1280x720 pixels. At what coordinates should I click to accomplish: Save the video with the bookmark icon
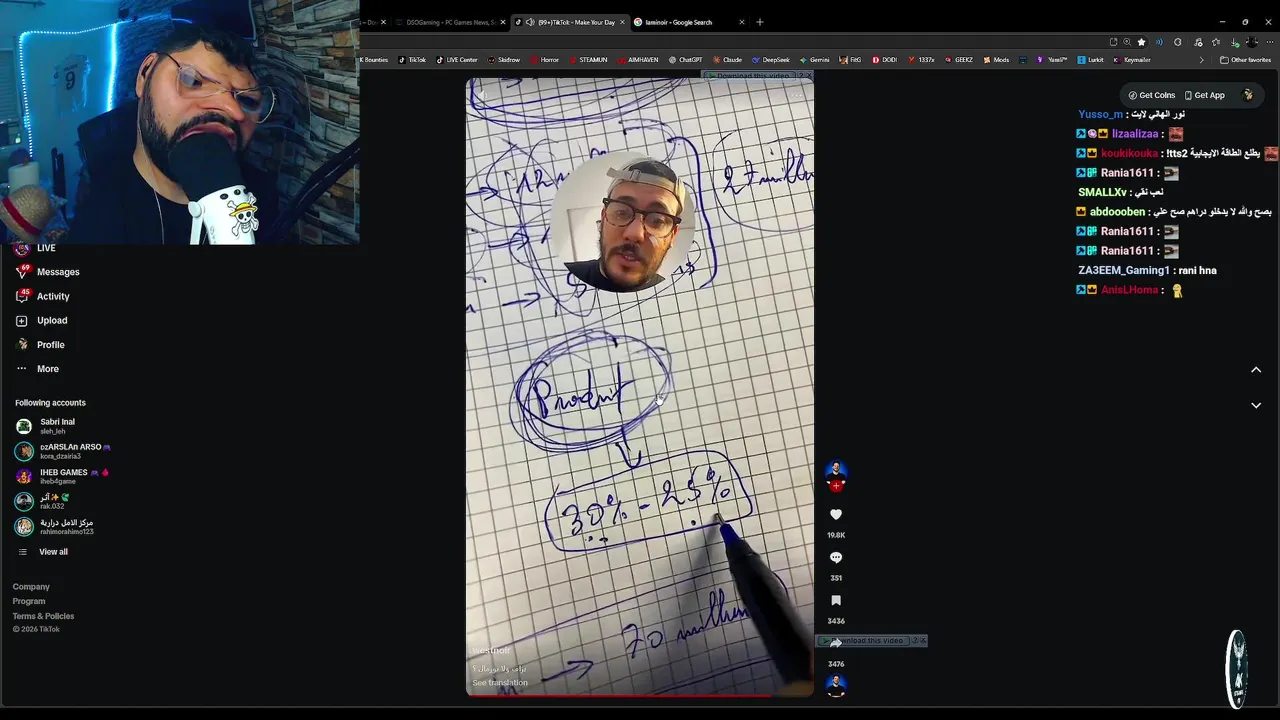(836, 600)
